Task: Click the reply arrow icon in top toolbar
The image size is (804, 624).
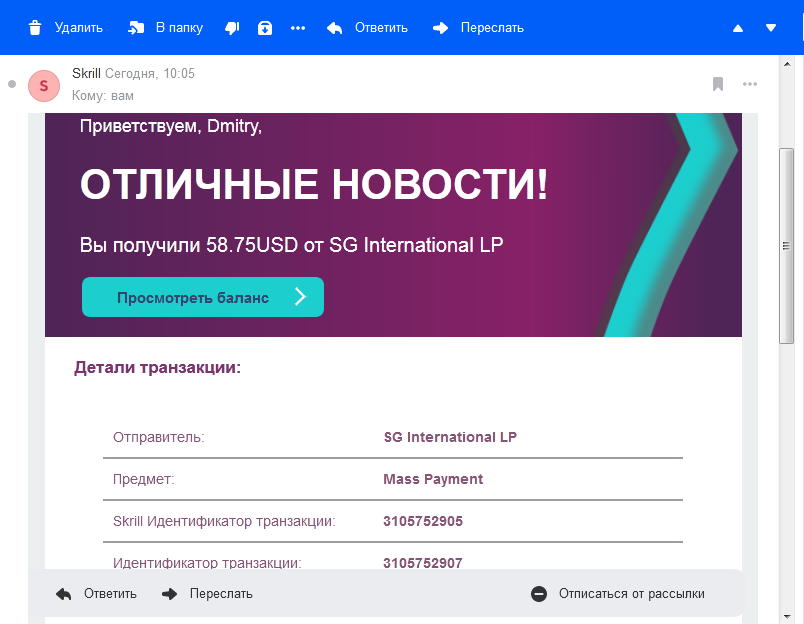Action: click(334, 28)
